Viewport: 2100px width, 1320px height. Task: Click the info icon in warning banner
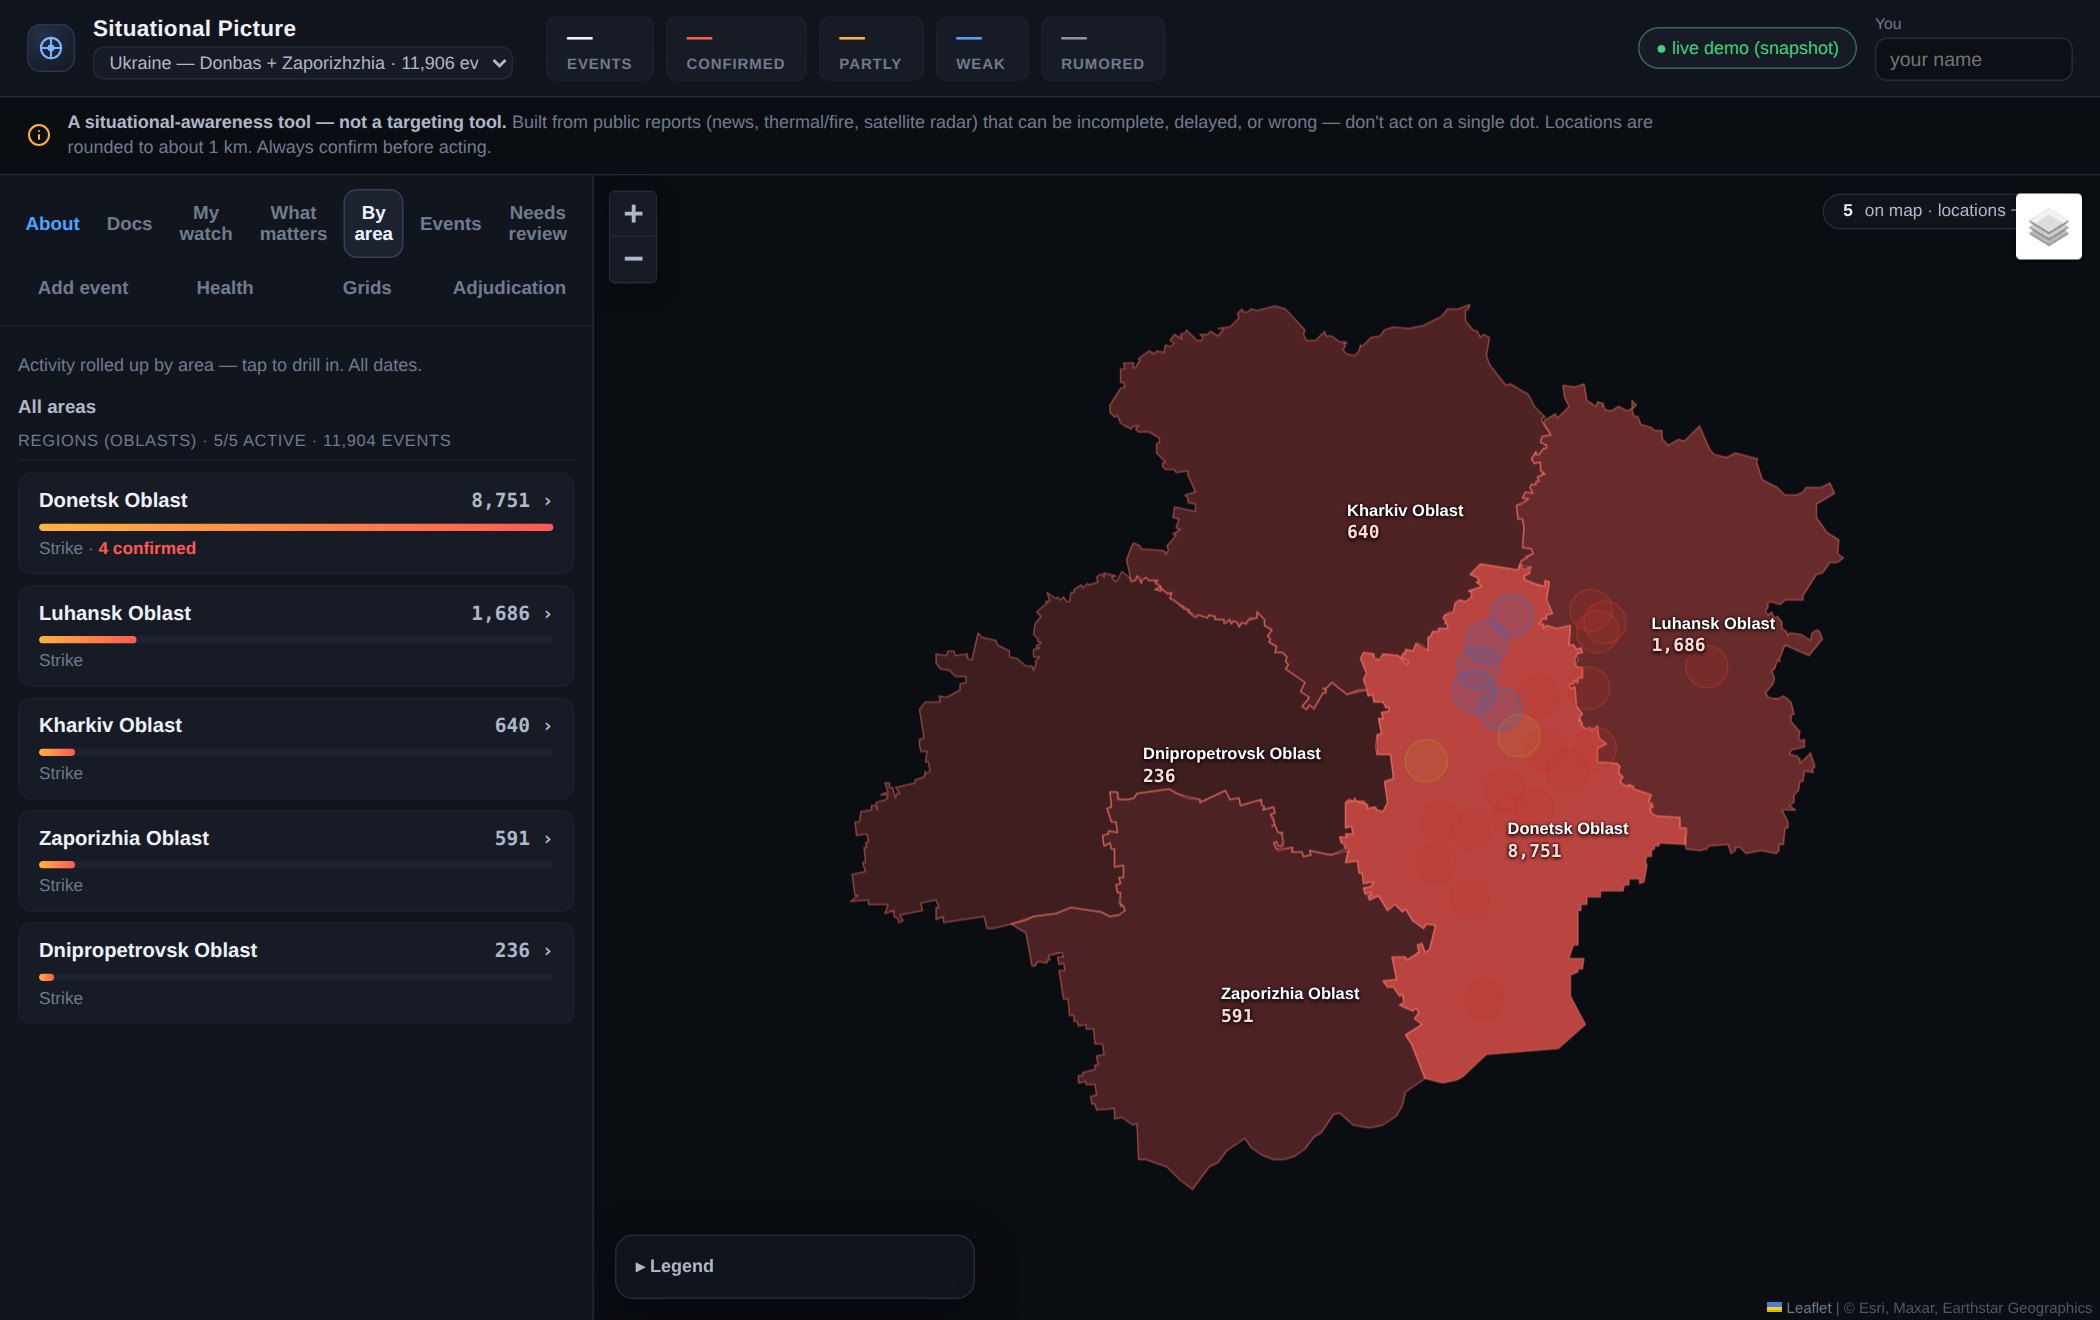click(39, 135)
